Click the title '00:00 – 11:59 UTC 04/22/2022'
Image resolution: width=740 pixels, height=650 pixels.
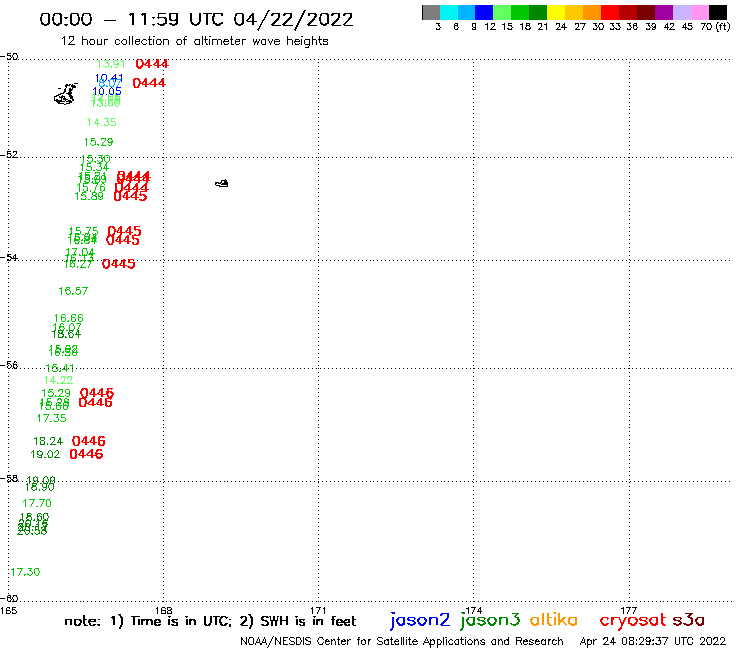(x=196, y=19)
